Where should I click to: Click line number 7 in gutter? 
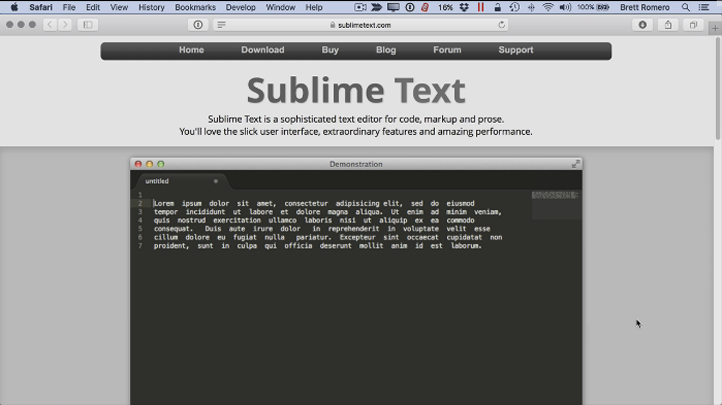click(140, 246)
